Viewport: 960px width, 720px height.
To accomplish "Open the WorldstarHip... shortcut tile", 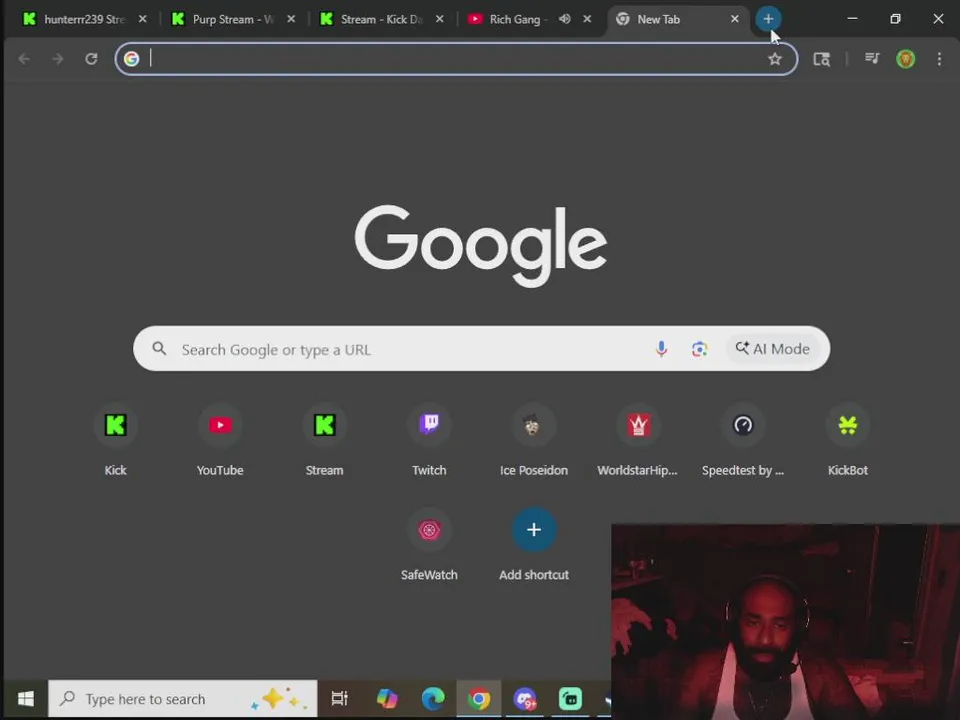I will tap(638, 441).
